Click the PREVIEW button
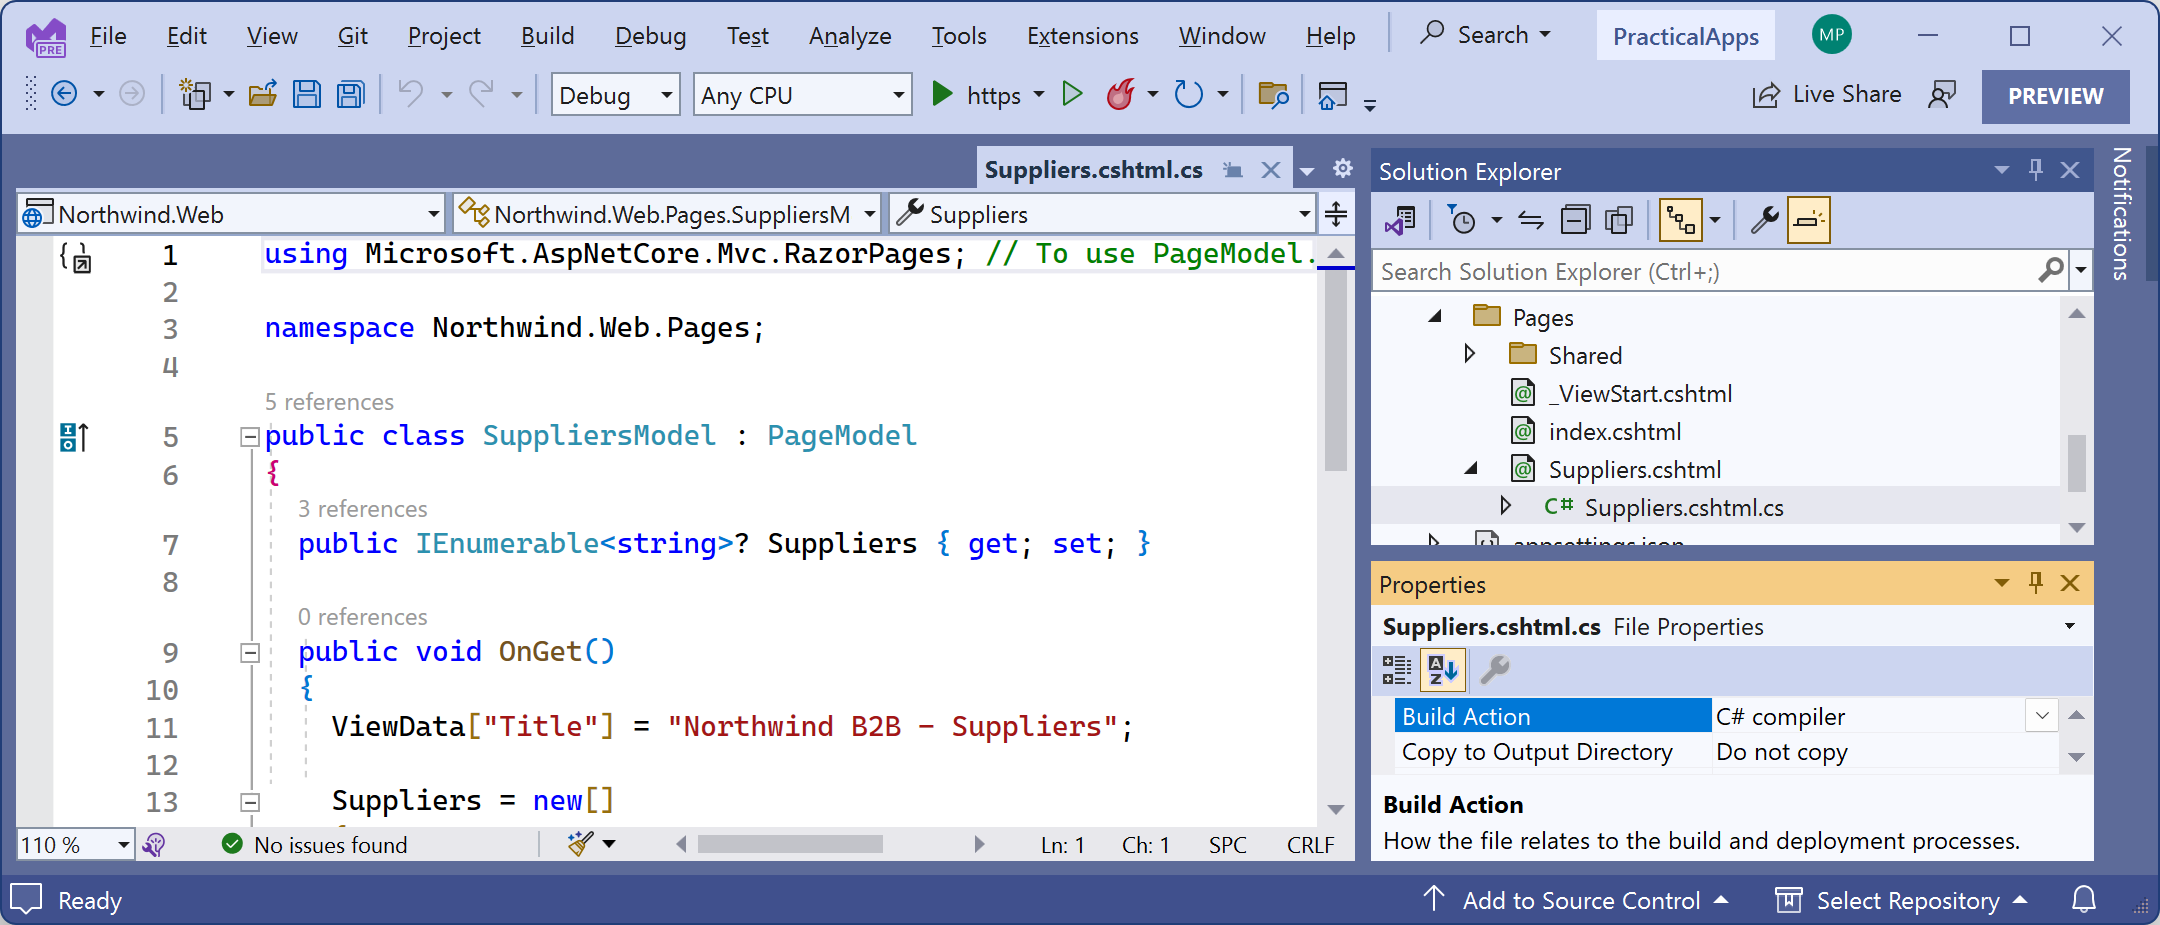2160x925 pixels. point(2055,96)
